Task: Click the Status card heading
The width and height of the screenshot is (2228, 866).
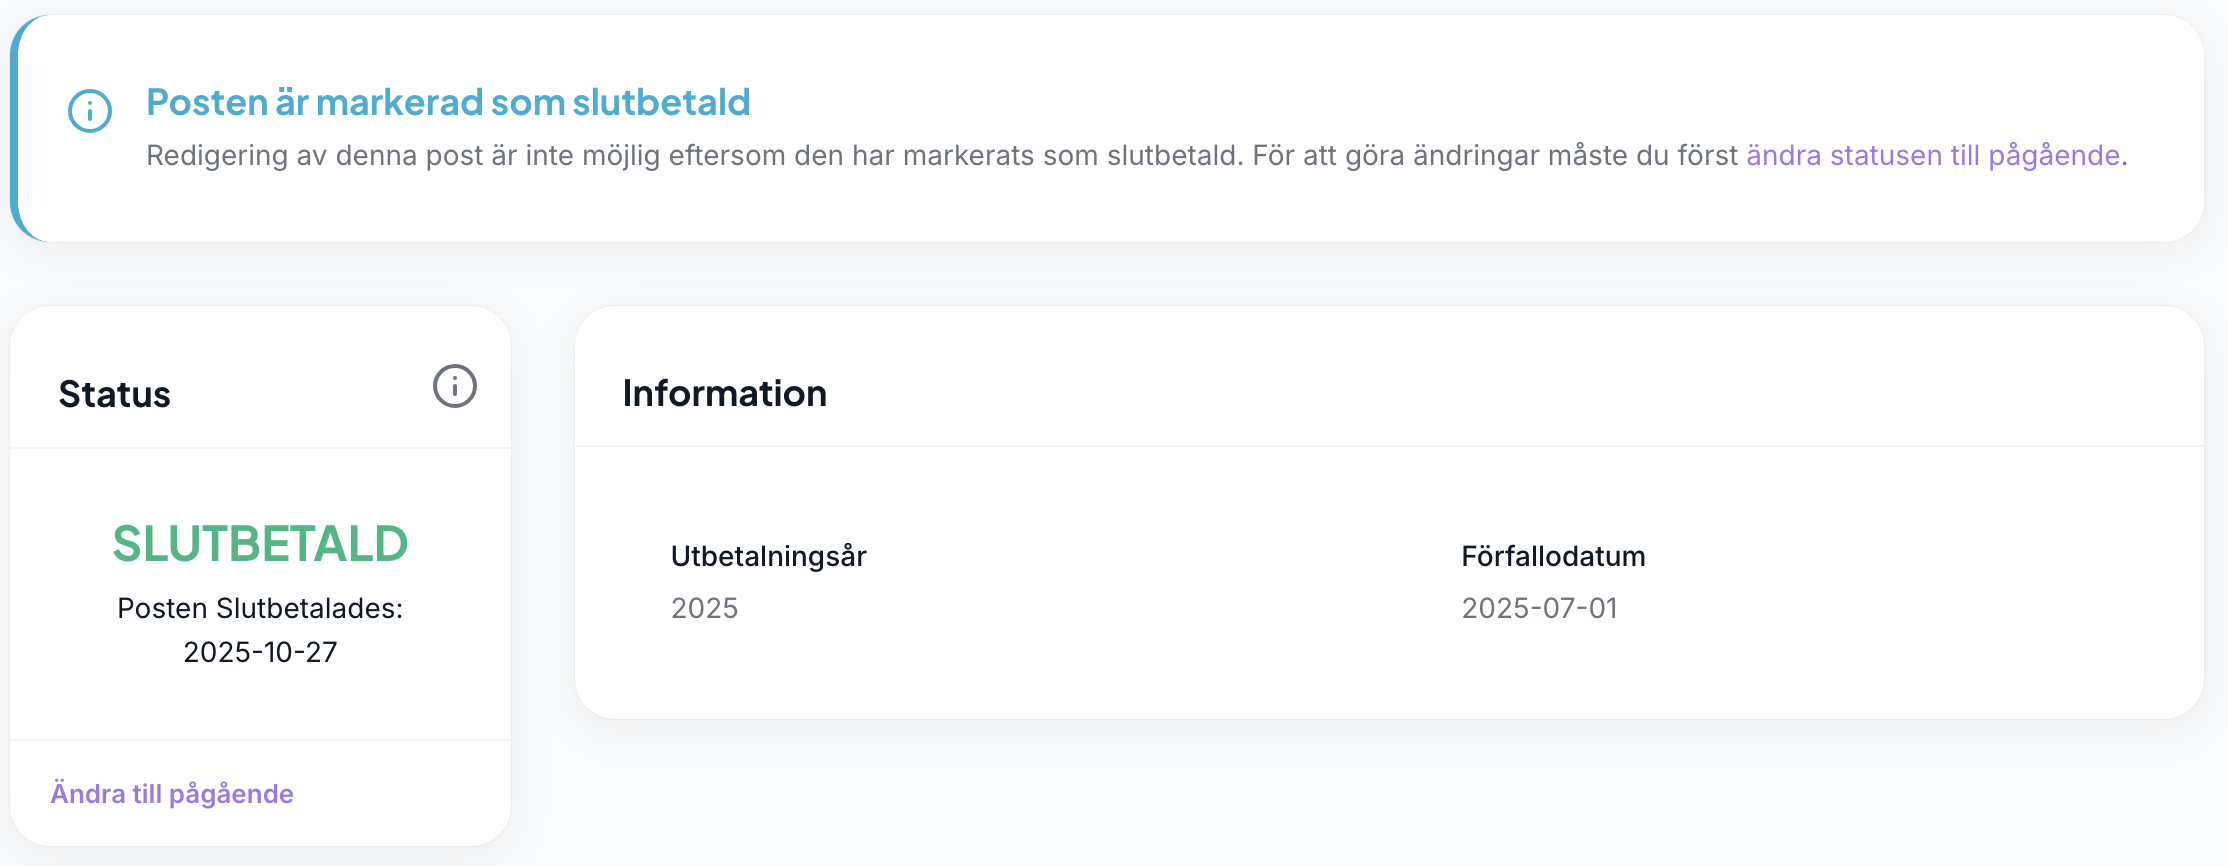Action: pos(115,394)
